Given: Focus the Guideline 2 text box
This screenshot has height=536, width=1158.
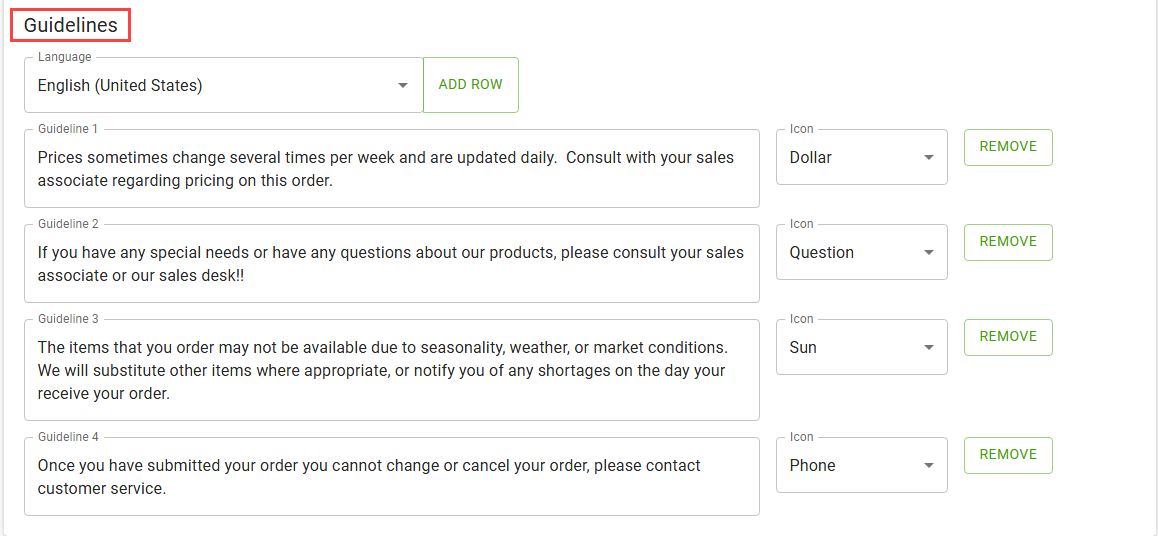Looking at the screenshot, I should [x=391, y=264].
